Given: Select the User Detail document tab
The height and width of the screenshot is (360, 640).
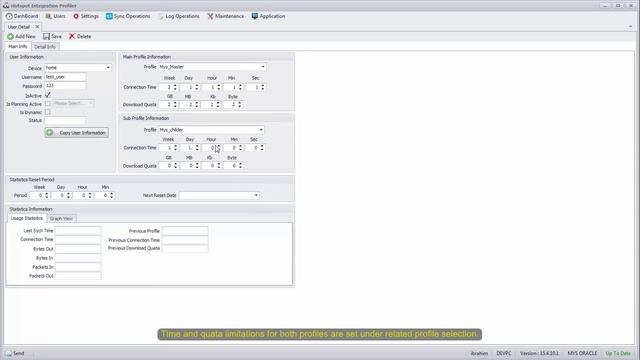Looking at the screenshot, I should pyautogui.click(x=19, y=27).
